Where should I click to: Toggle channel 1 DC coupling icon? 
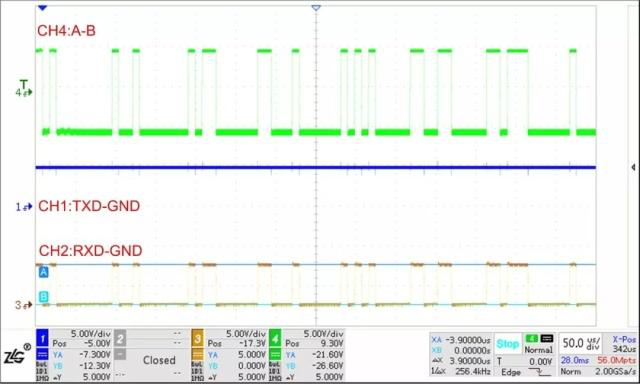tap(42, 354)
